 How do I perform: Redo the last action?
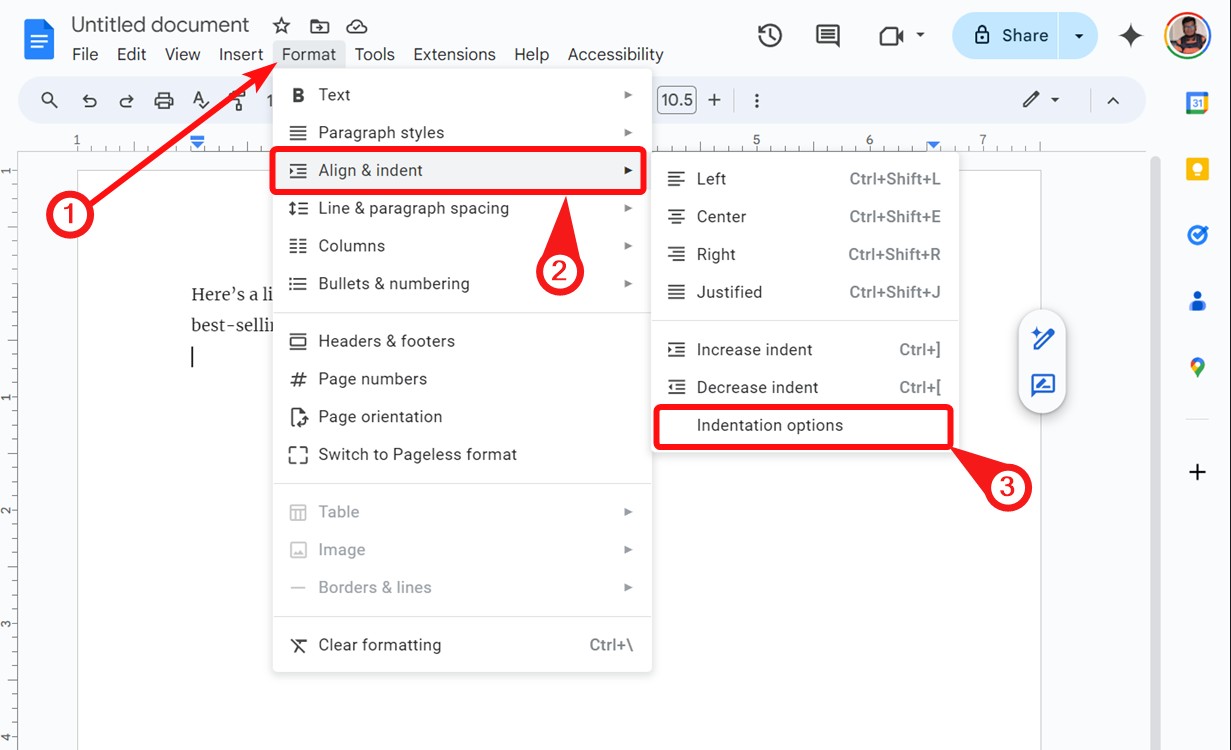click(125, 100)
